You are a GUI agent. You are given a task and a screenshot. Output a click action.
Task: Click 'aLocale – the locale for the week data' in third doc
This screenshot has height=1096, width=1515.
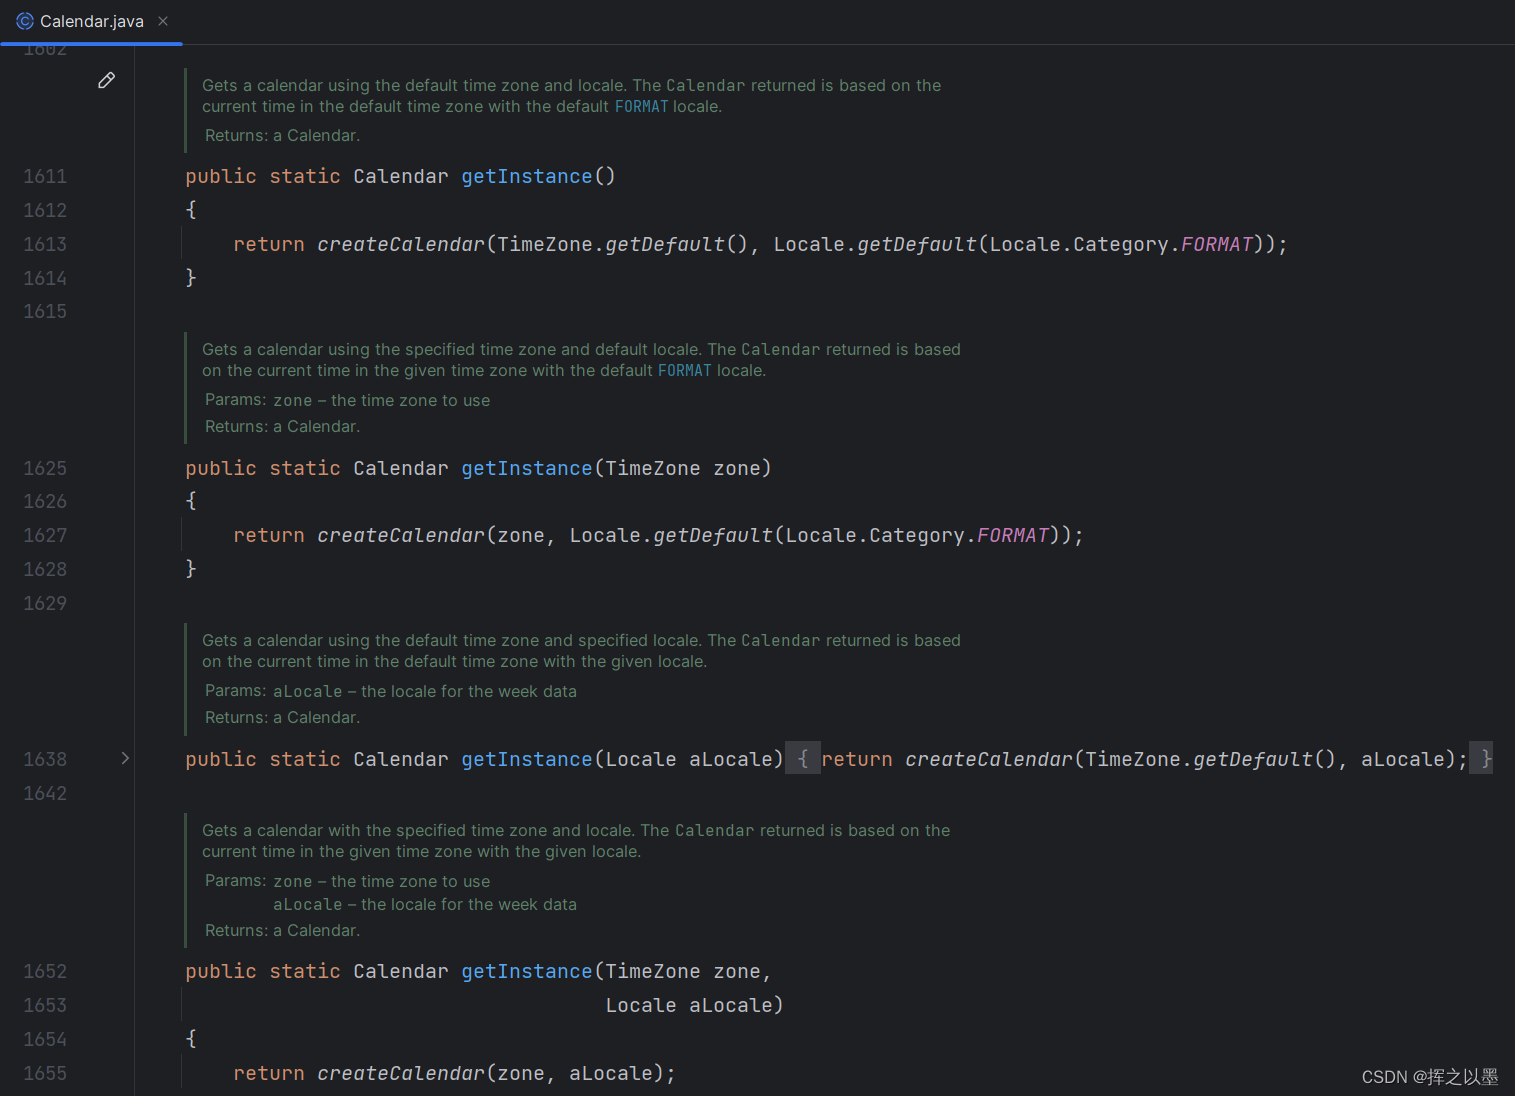425,692
